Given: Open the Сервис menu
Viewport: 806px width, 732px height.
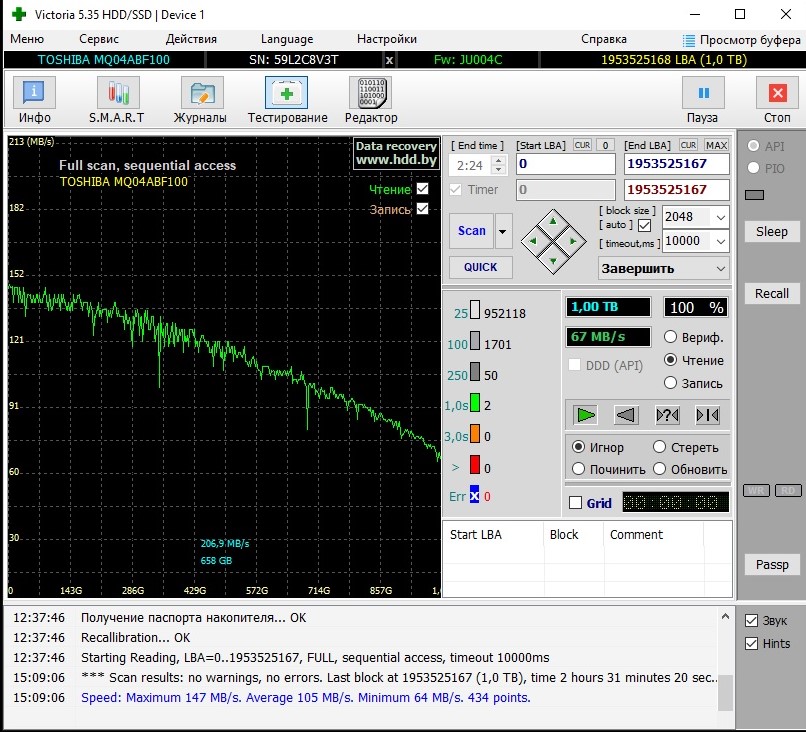Looking at the screenshot, I should click(x=98, y=39).
